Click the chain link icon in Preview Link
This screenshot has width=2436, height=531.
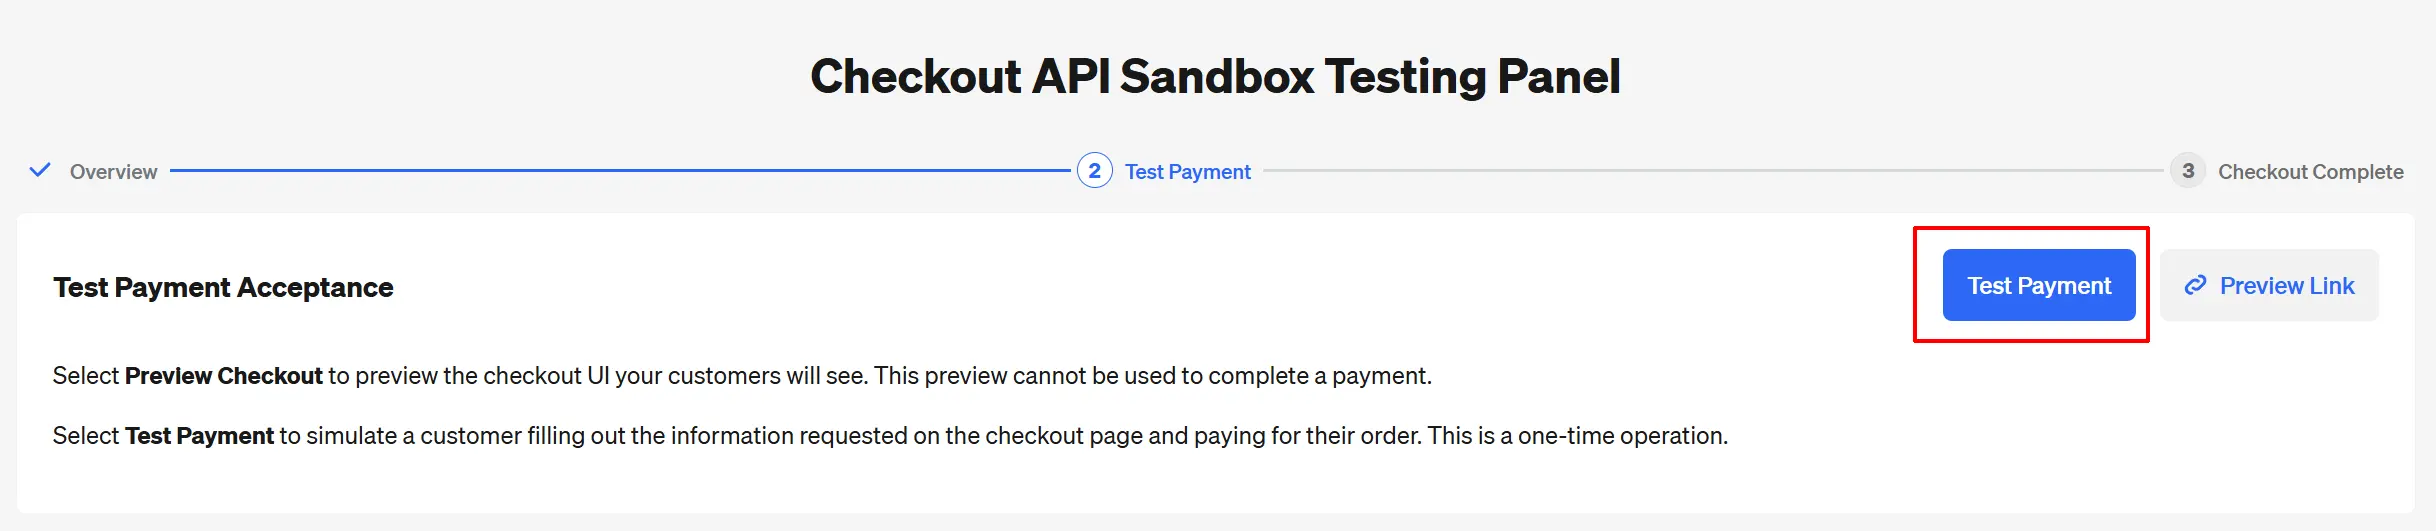[2195, 286]
